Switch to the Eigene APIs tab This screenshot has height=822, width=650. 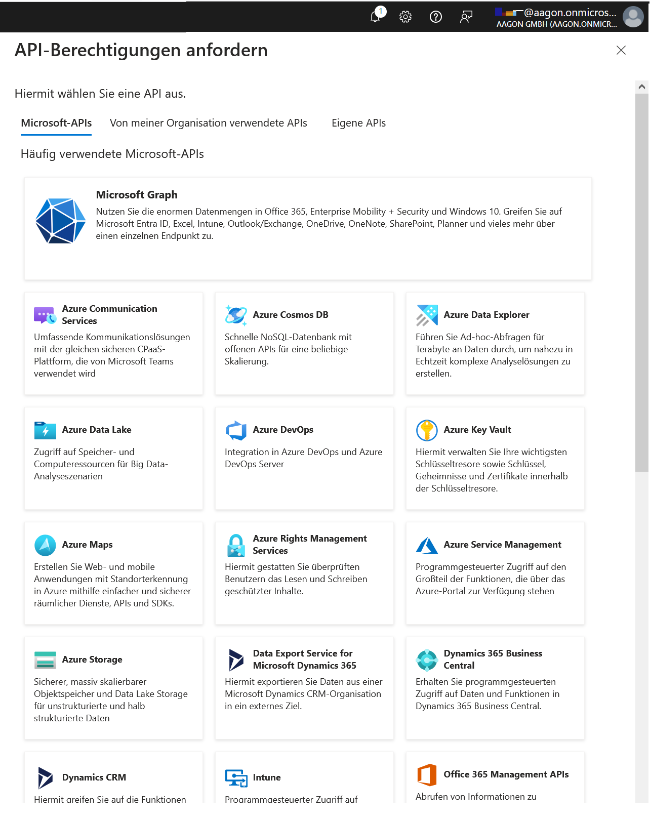[x=358, y=123]
